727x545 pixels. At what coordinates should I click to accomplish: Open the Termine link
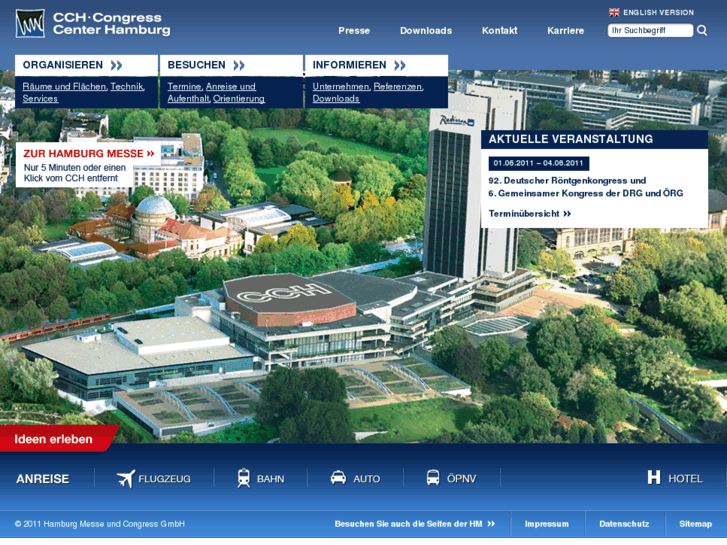(185, 87)
